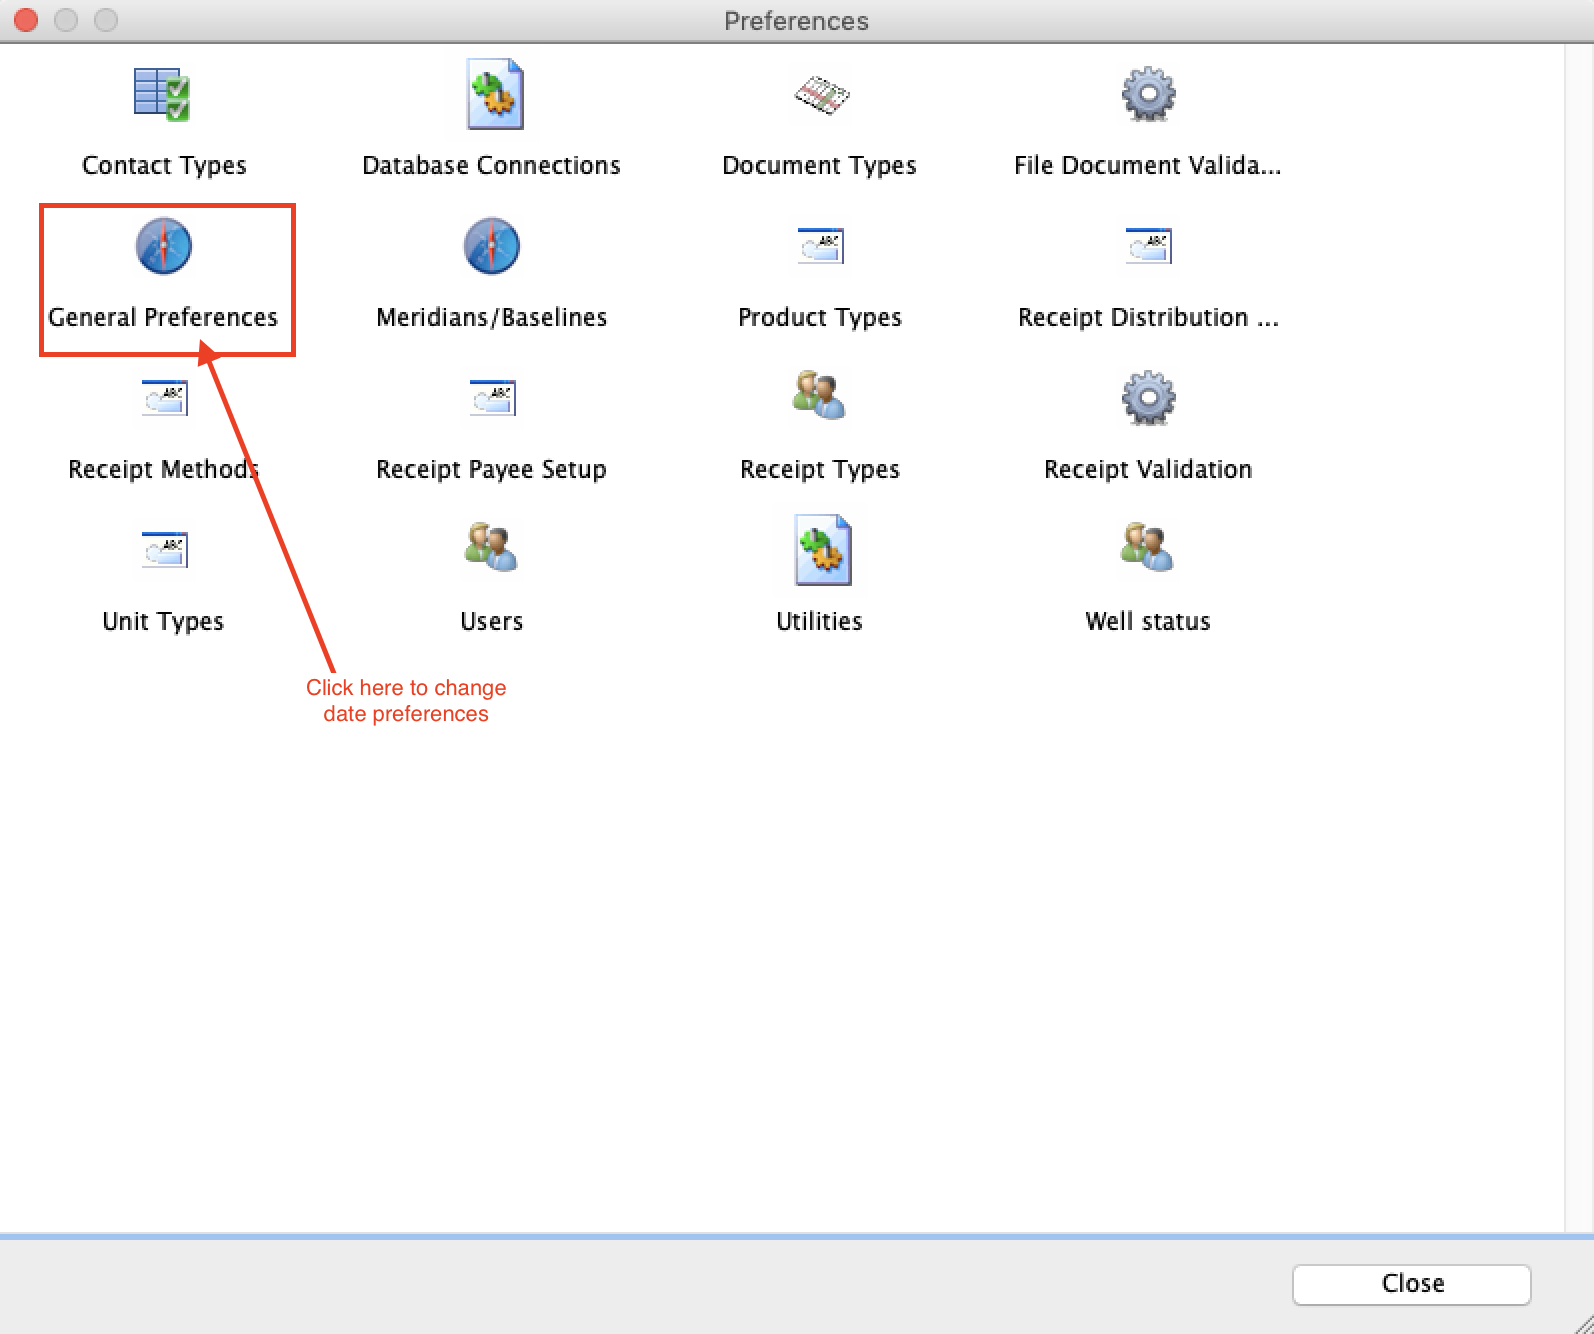This screenshot has width=1594, height=1334.
Task: Select the Document Types label
Action: click(819, 166)
